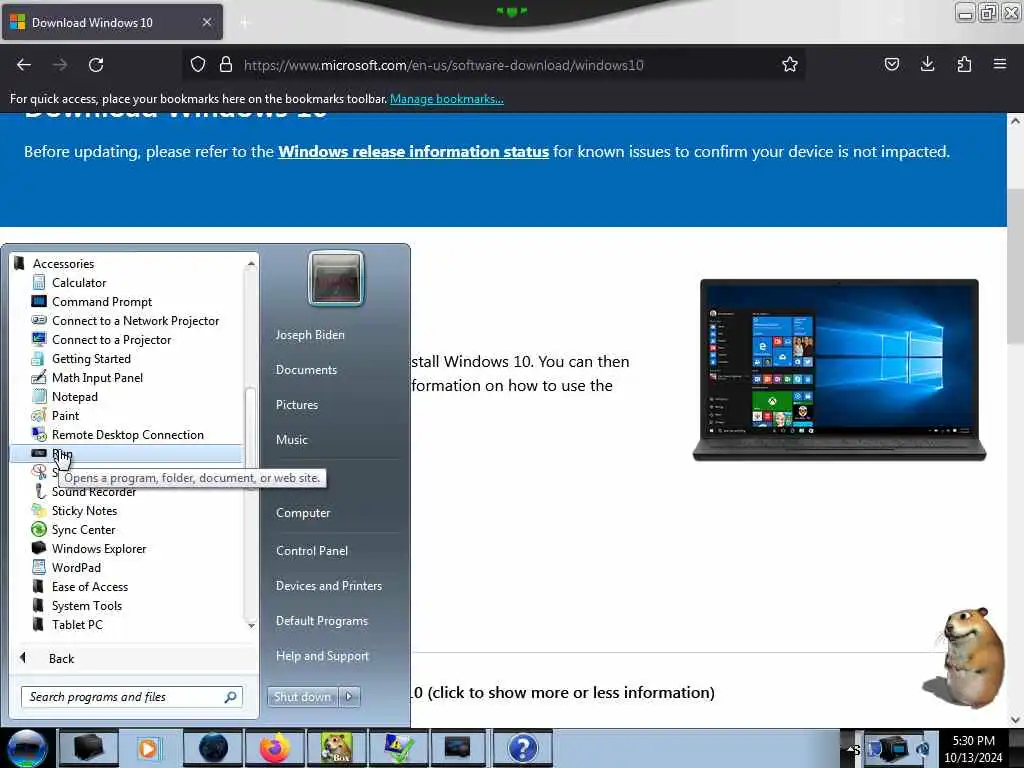Open the hamster Box taskbar icon

click(x=336, y=748)
